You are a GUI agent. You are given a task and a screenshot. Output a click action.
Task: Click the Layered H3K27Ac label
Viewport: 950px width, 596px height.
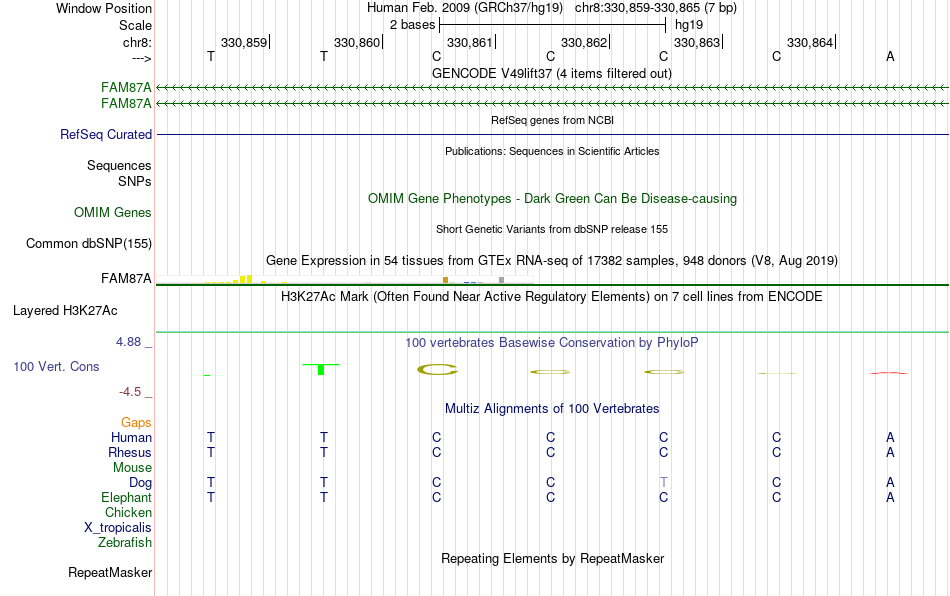[x=65, y=311]
